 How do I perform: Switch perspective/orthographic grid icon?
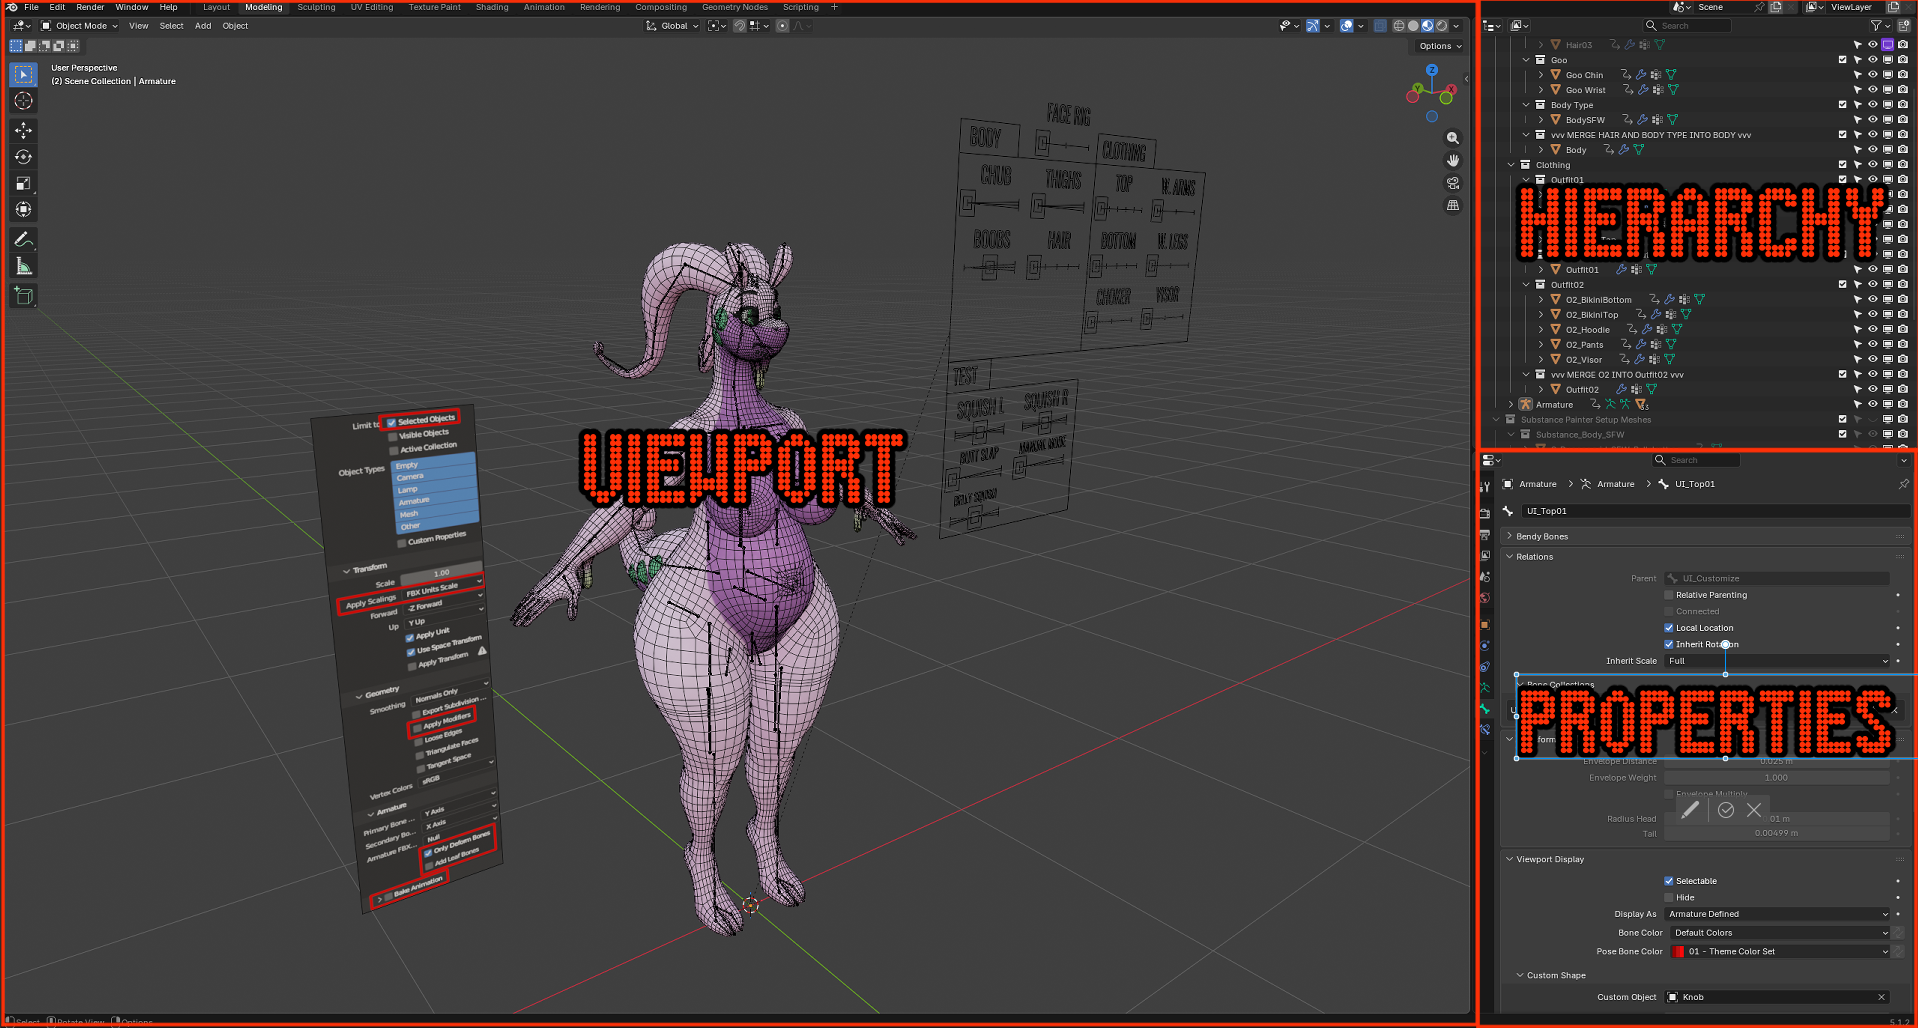pyautogui.click(x=1453, y=205)
